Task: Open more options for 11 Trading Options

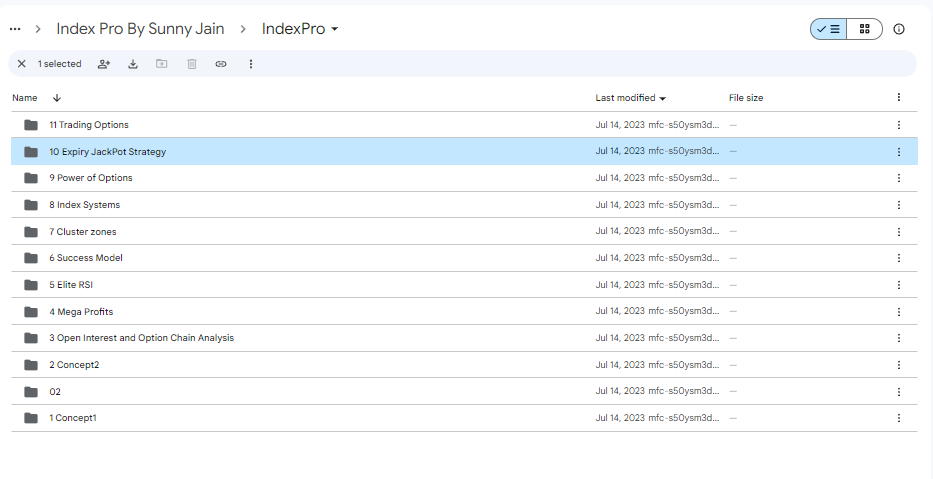Action: click(x=899, y=125)
